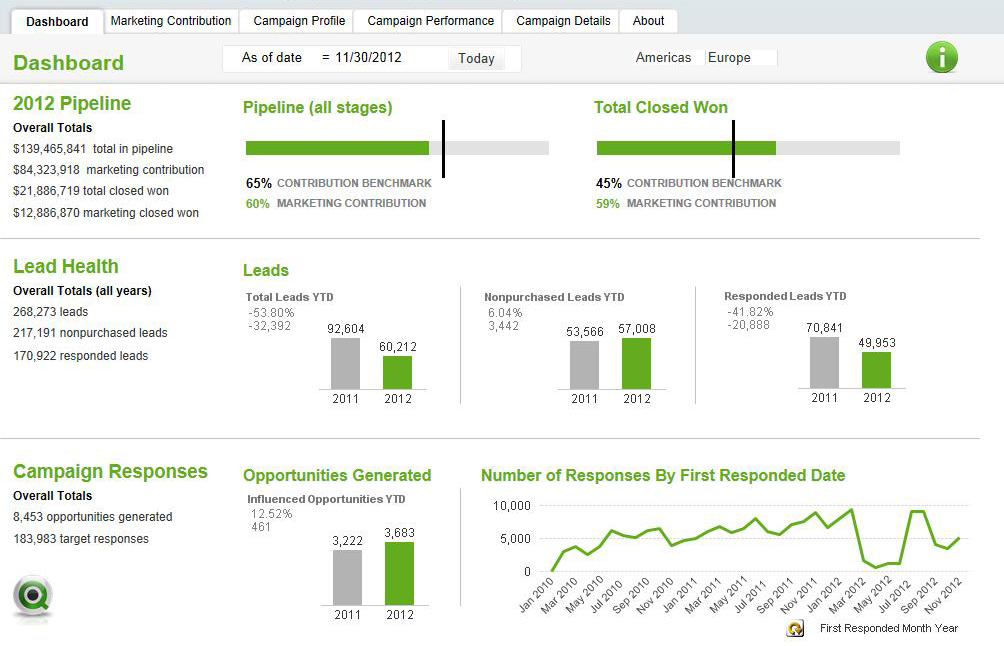Click the 45% Contribution Benchmark label
This screenshot has height=646, width=1004.
(x=689, y=183)
